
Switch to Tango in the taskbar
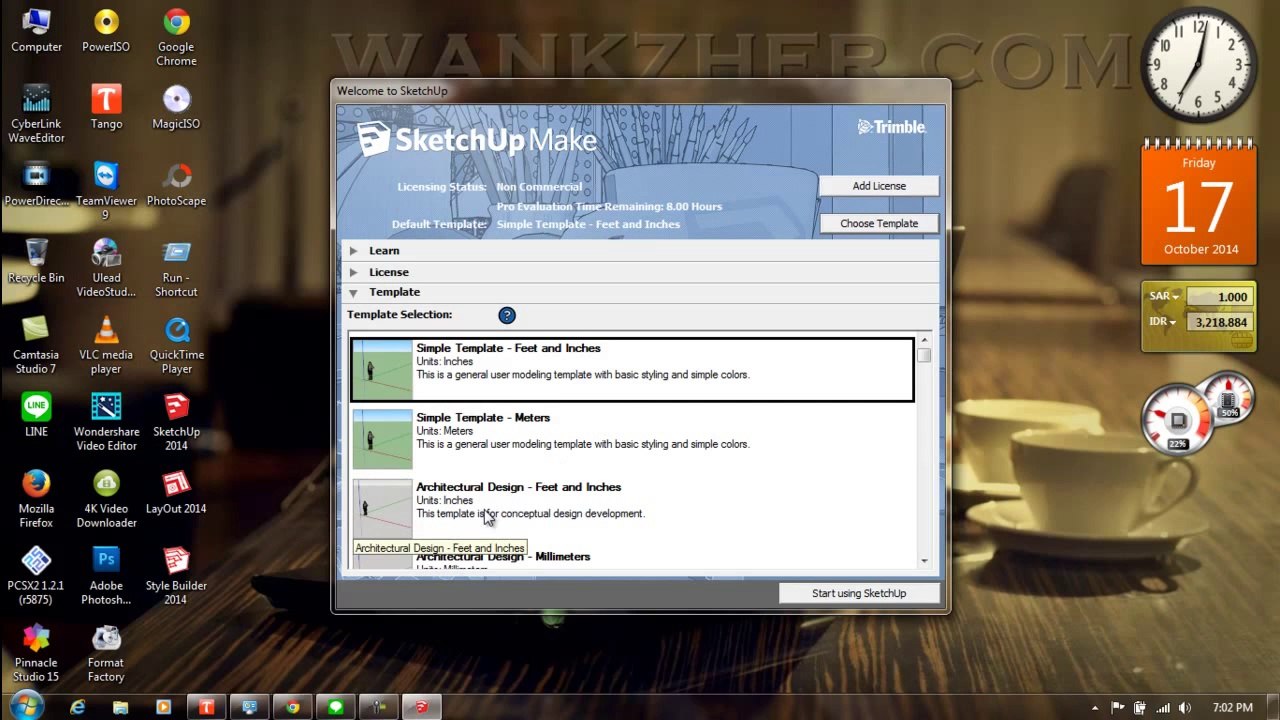click(x=207, y=707)
